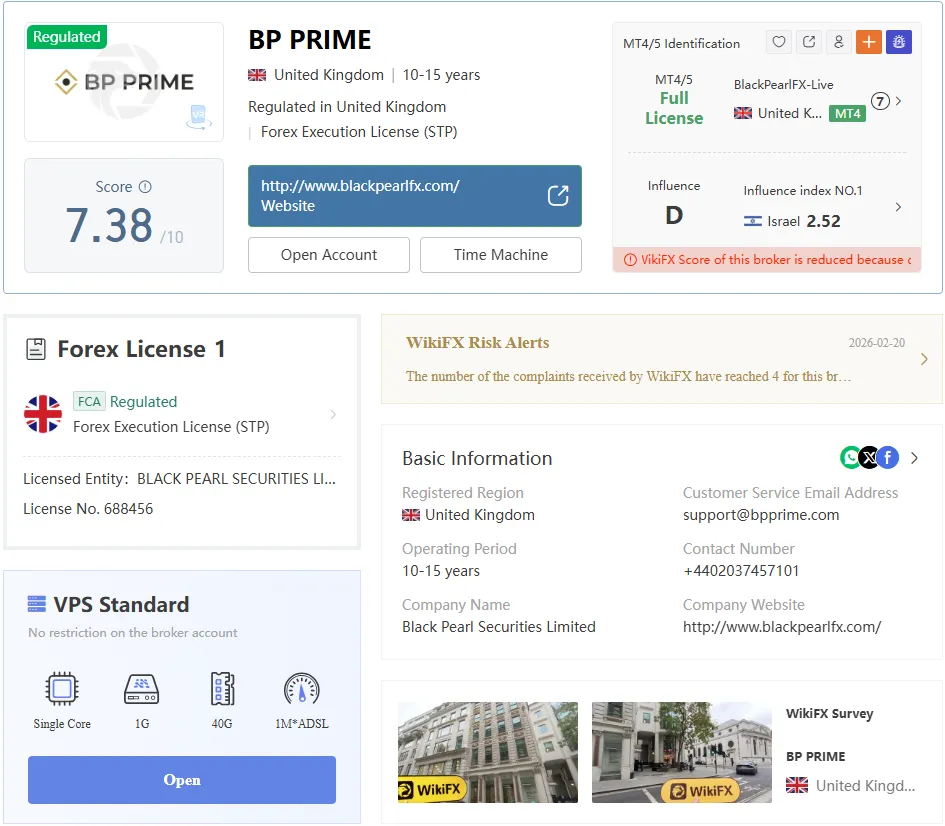Click the external link icon on the website button

pos(558,196)
